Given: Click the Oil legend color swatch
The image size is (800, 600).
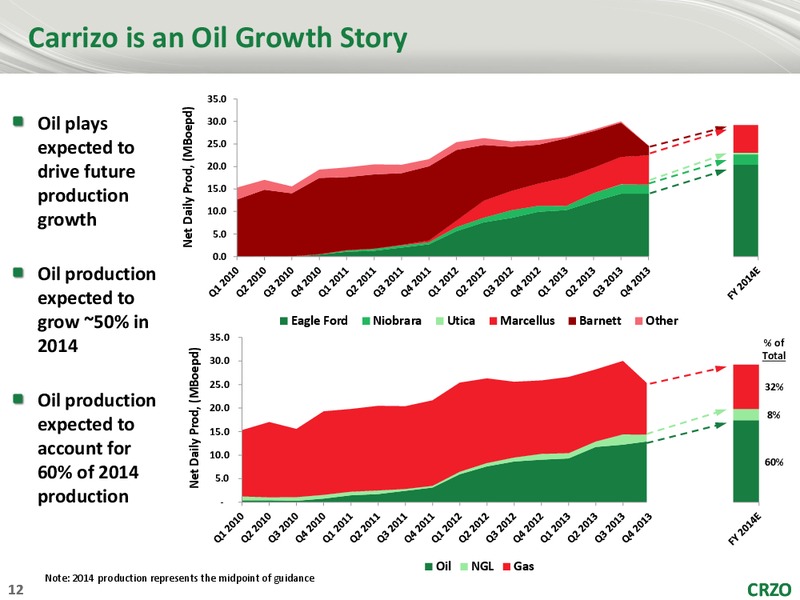Looking at the screenshot, I should 430,567.
